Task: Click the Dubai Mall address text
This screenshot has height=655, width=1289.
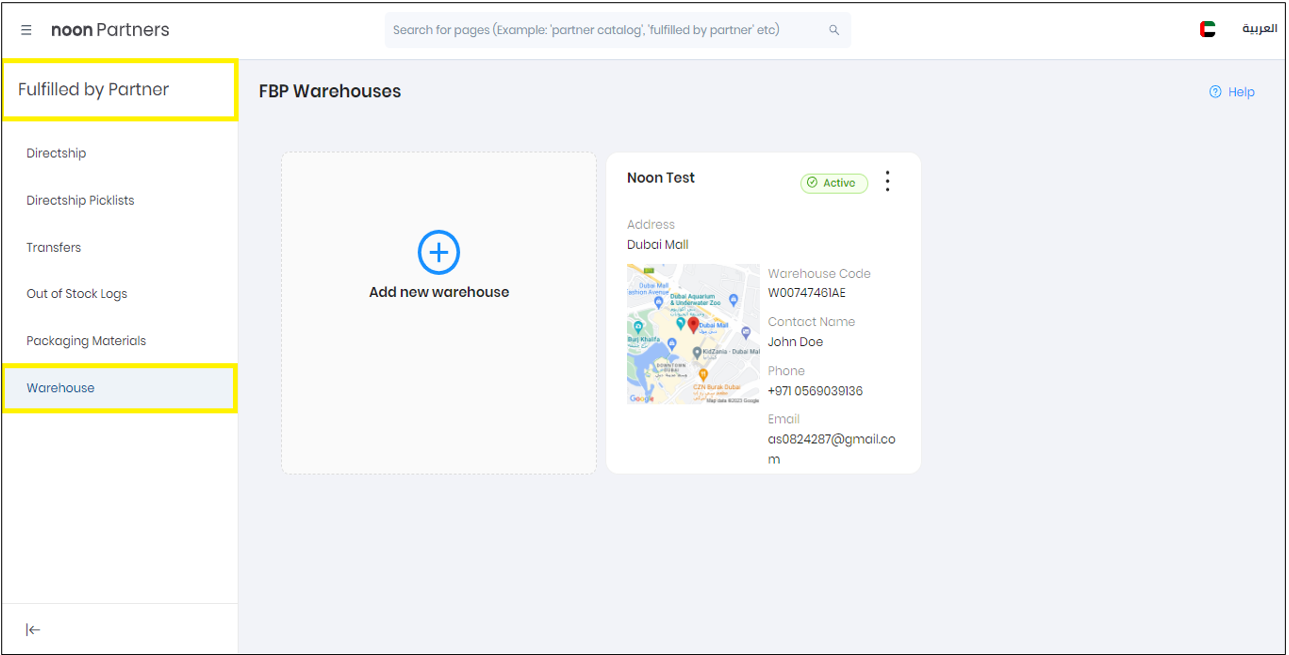Action: [x=658, y=244]
